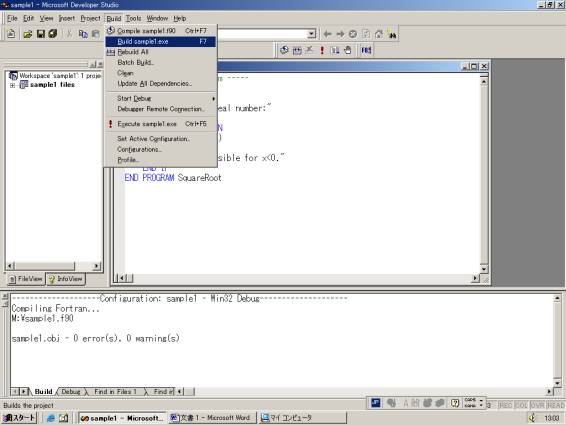This screenshot has height=425, width=566.
Task: Click the Cut scissors toolbar icon
Action: 69,34
